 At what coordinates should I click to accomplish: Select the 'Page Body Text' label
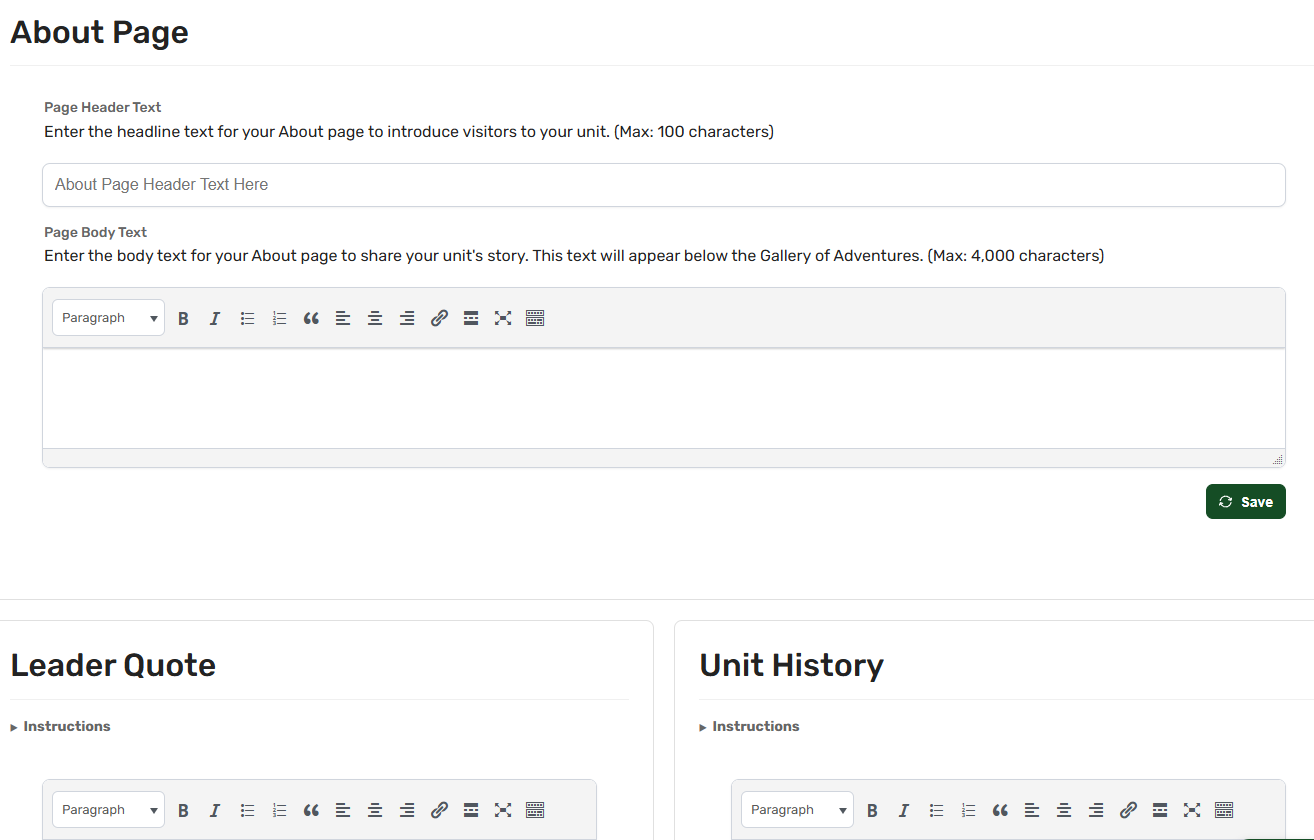96,232
